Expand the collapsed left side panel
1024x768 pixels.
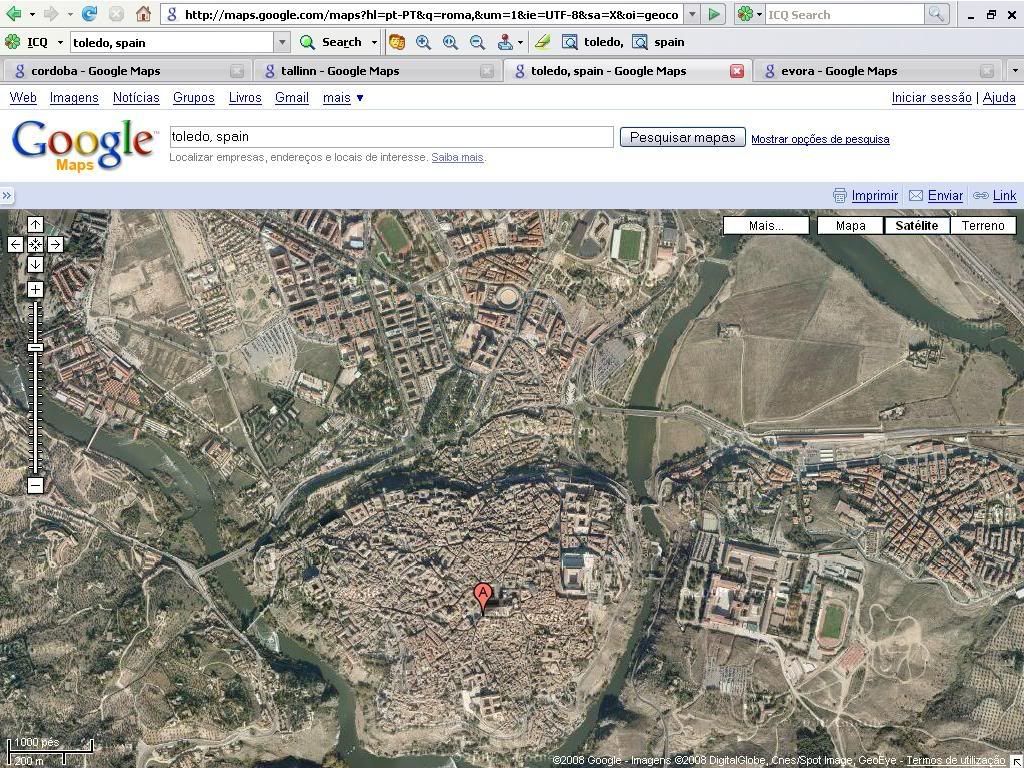tap(7, 196)
